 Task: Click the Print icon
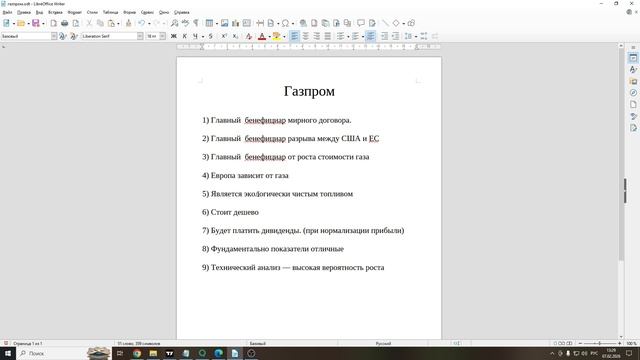64,23
